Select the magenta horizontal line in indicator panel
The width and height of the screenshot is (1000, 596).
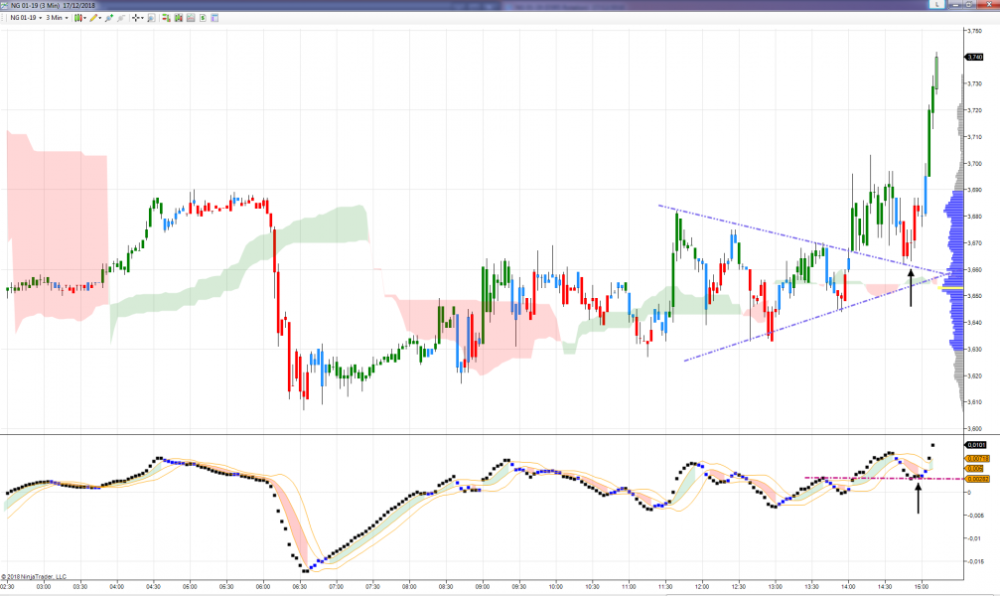(860, 478)
